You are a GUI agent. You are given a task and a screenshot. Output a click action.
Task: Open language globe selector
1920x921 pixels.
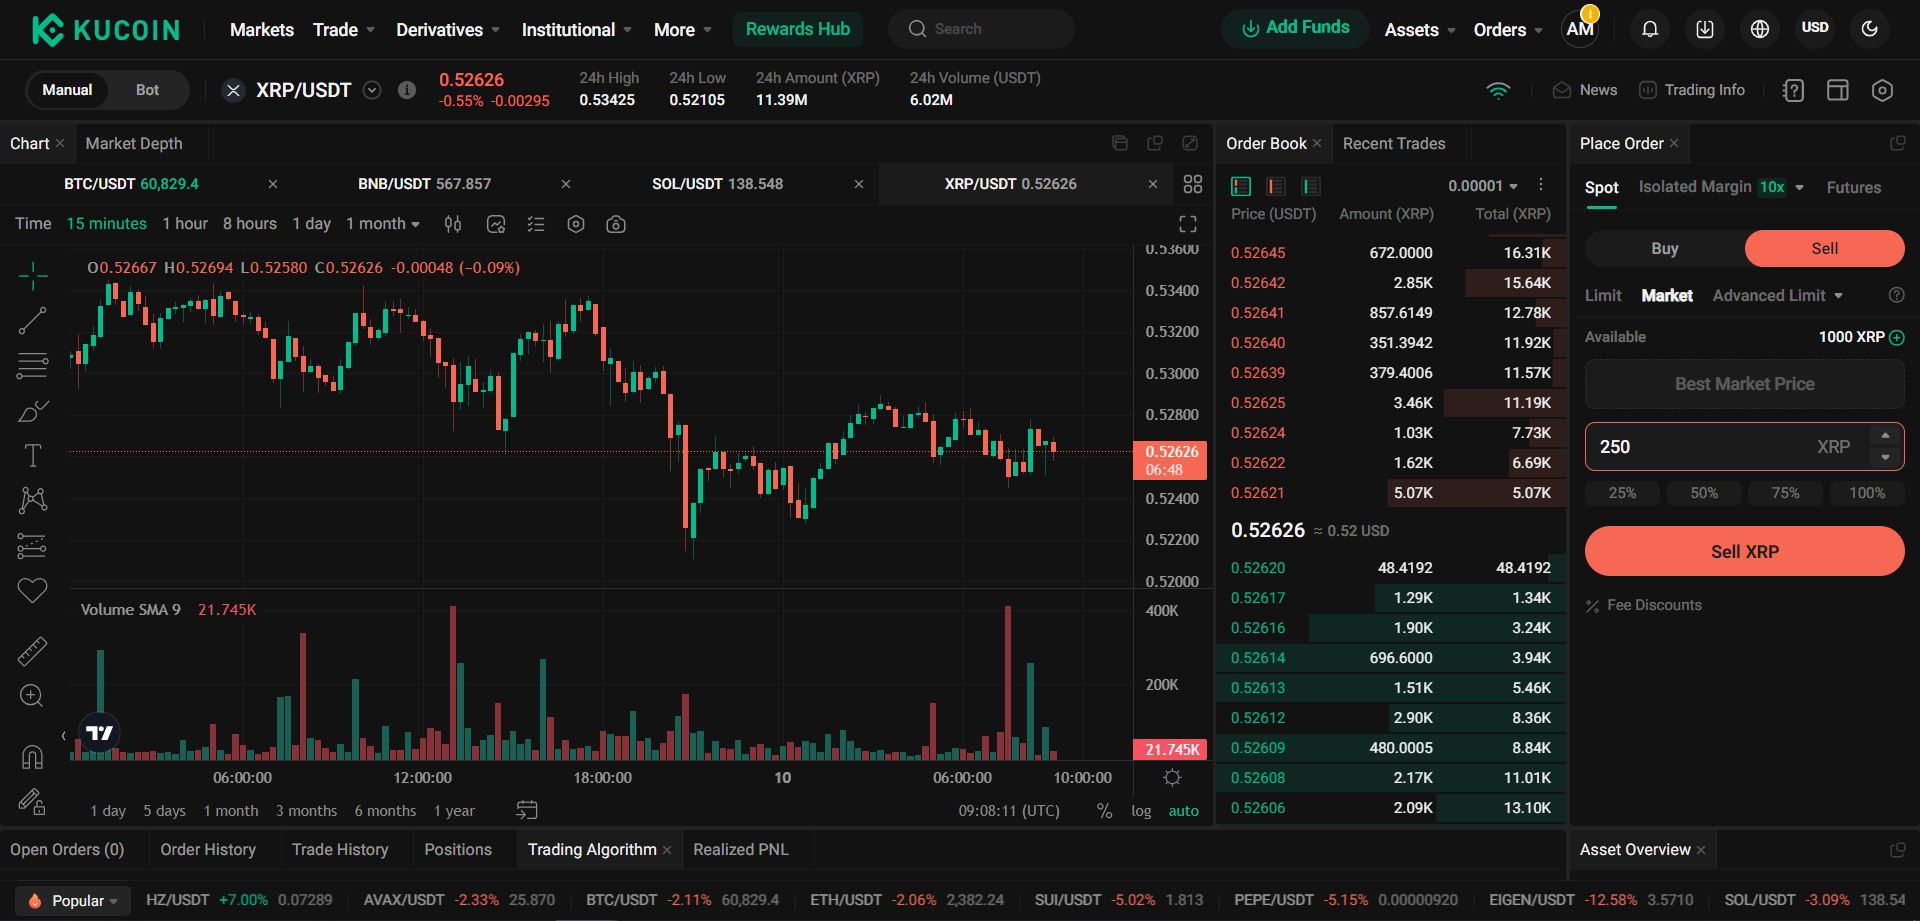[1760, 29]
